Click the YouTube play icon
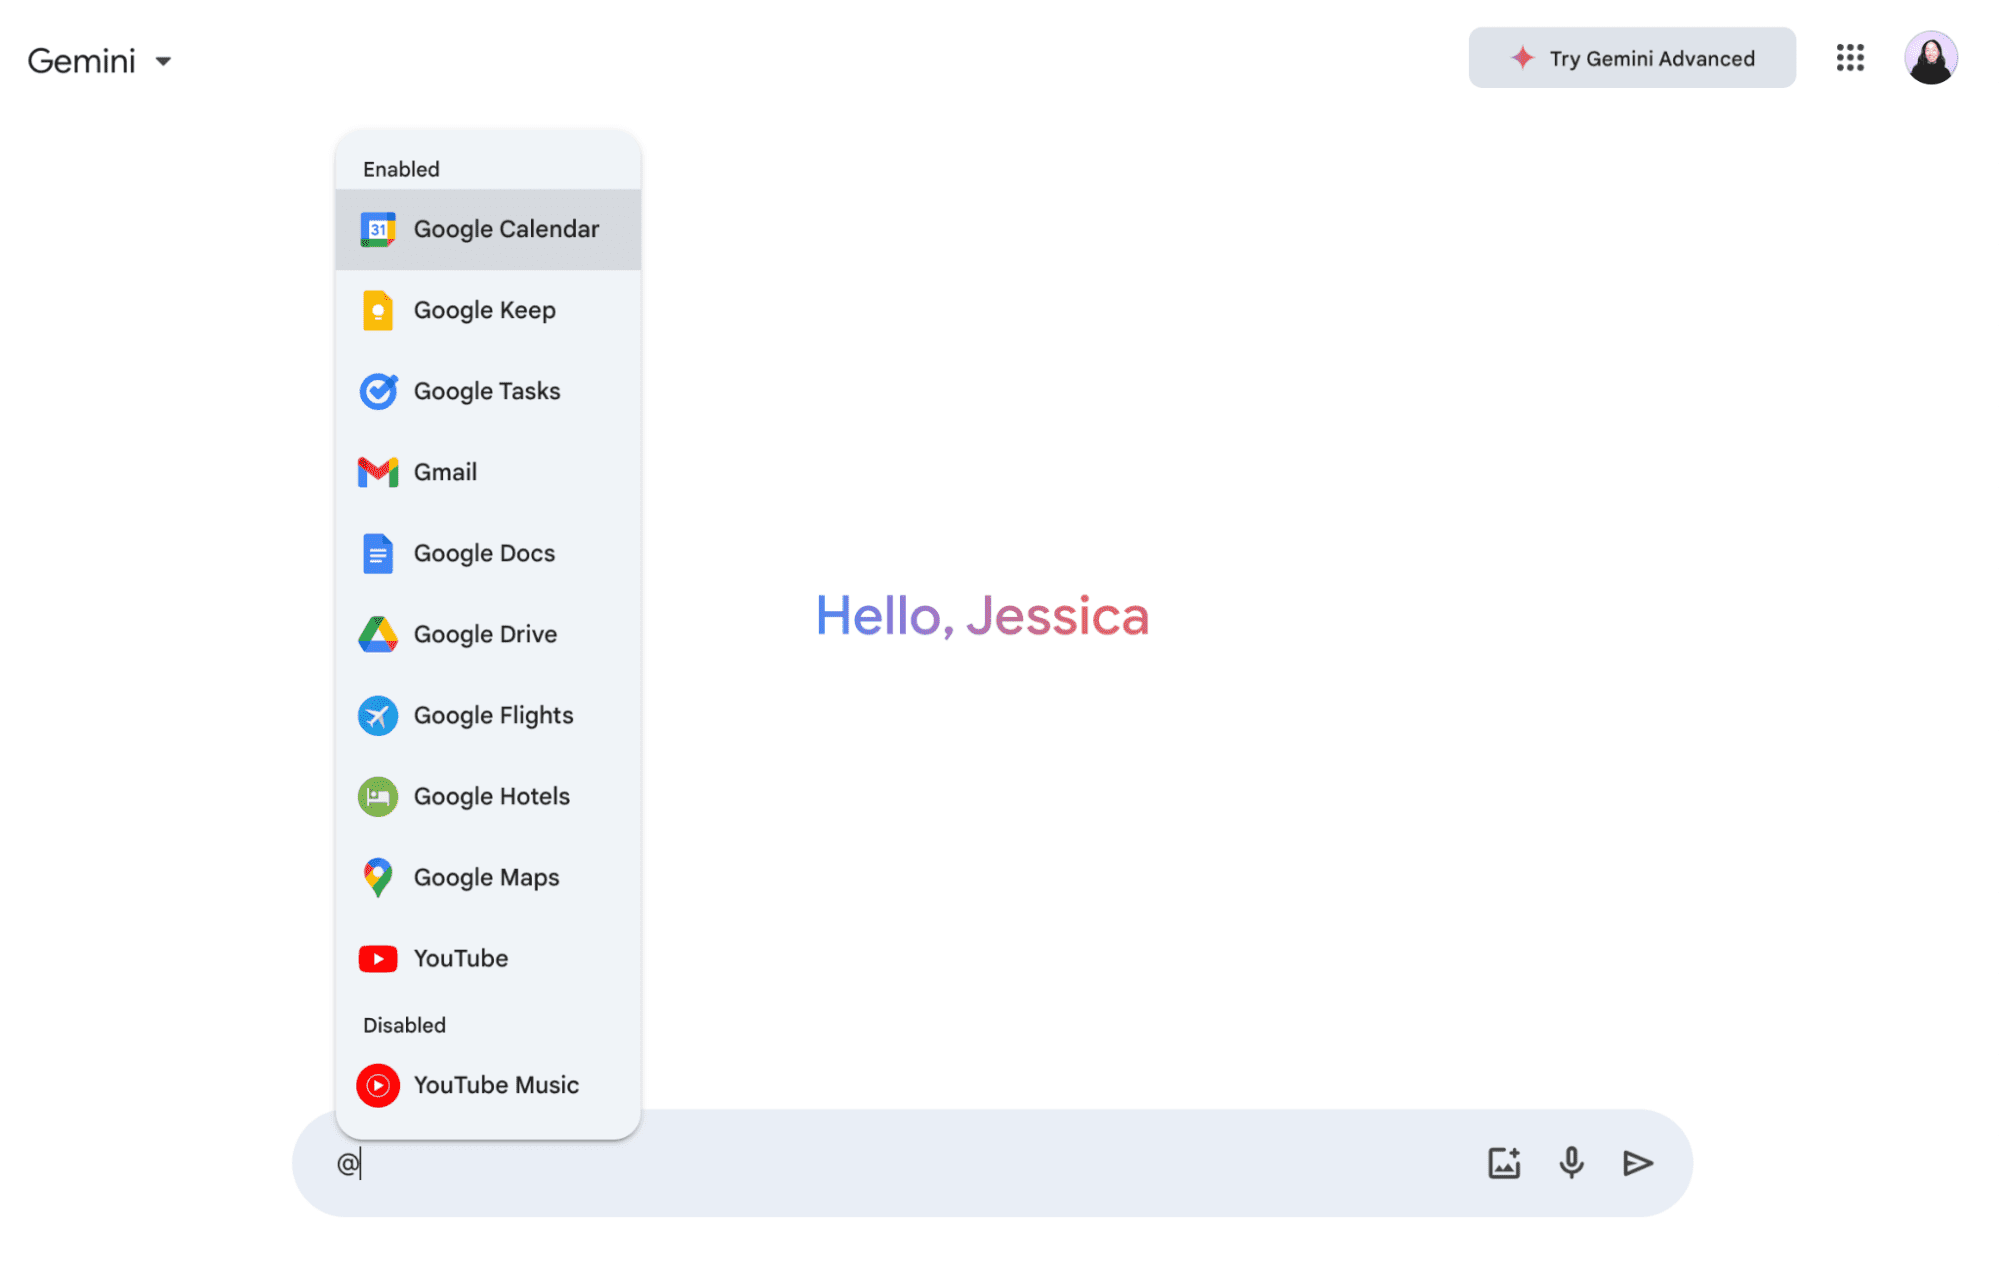Image resolution: width=1999 pixels, height=1262 pixels. point(378,959)
